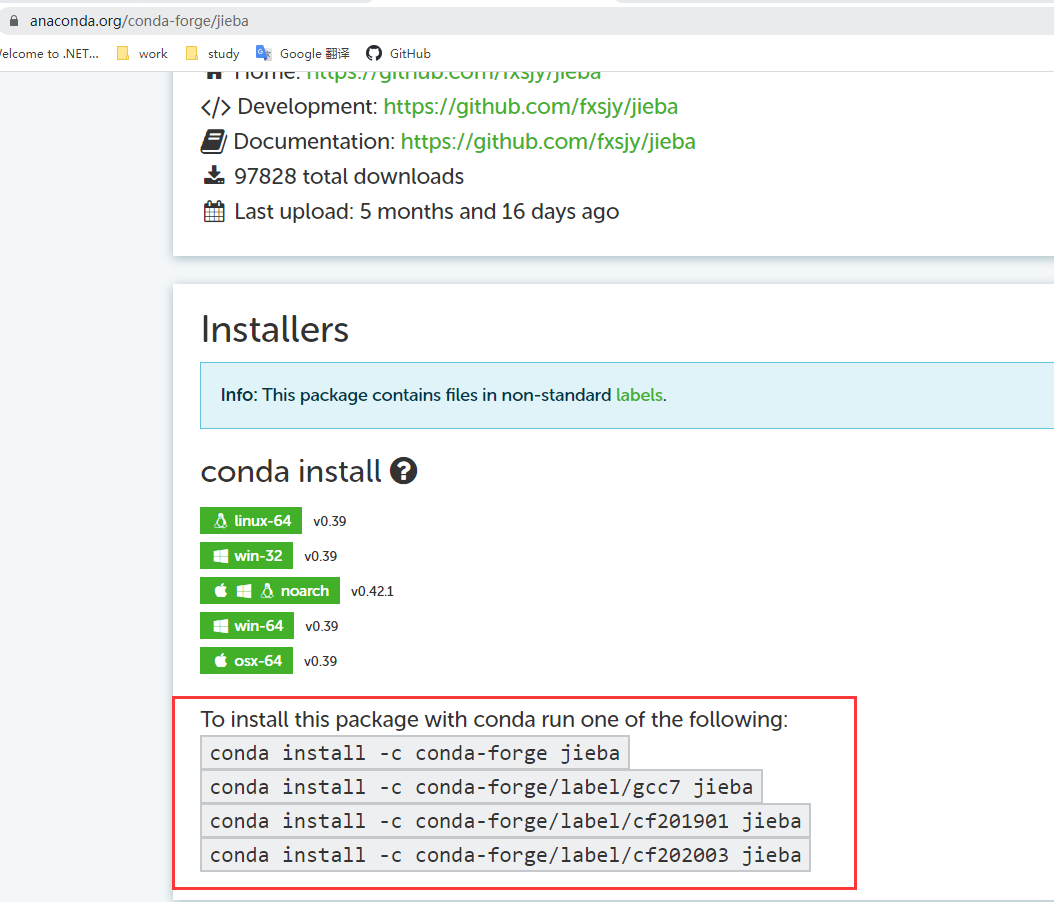The height and width of the screenshot is (902, 1054).
Task: Open the Google 翻译 bookmark
Action: coord(303,53)
